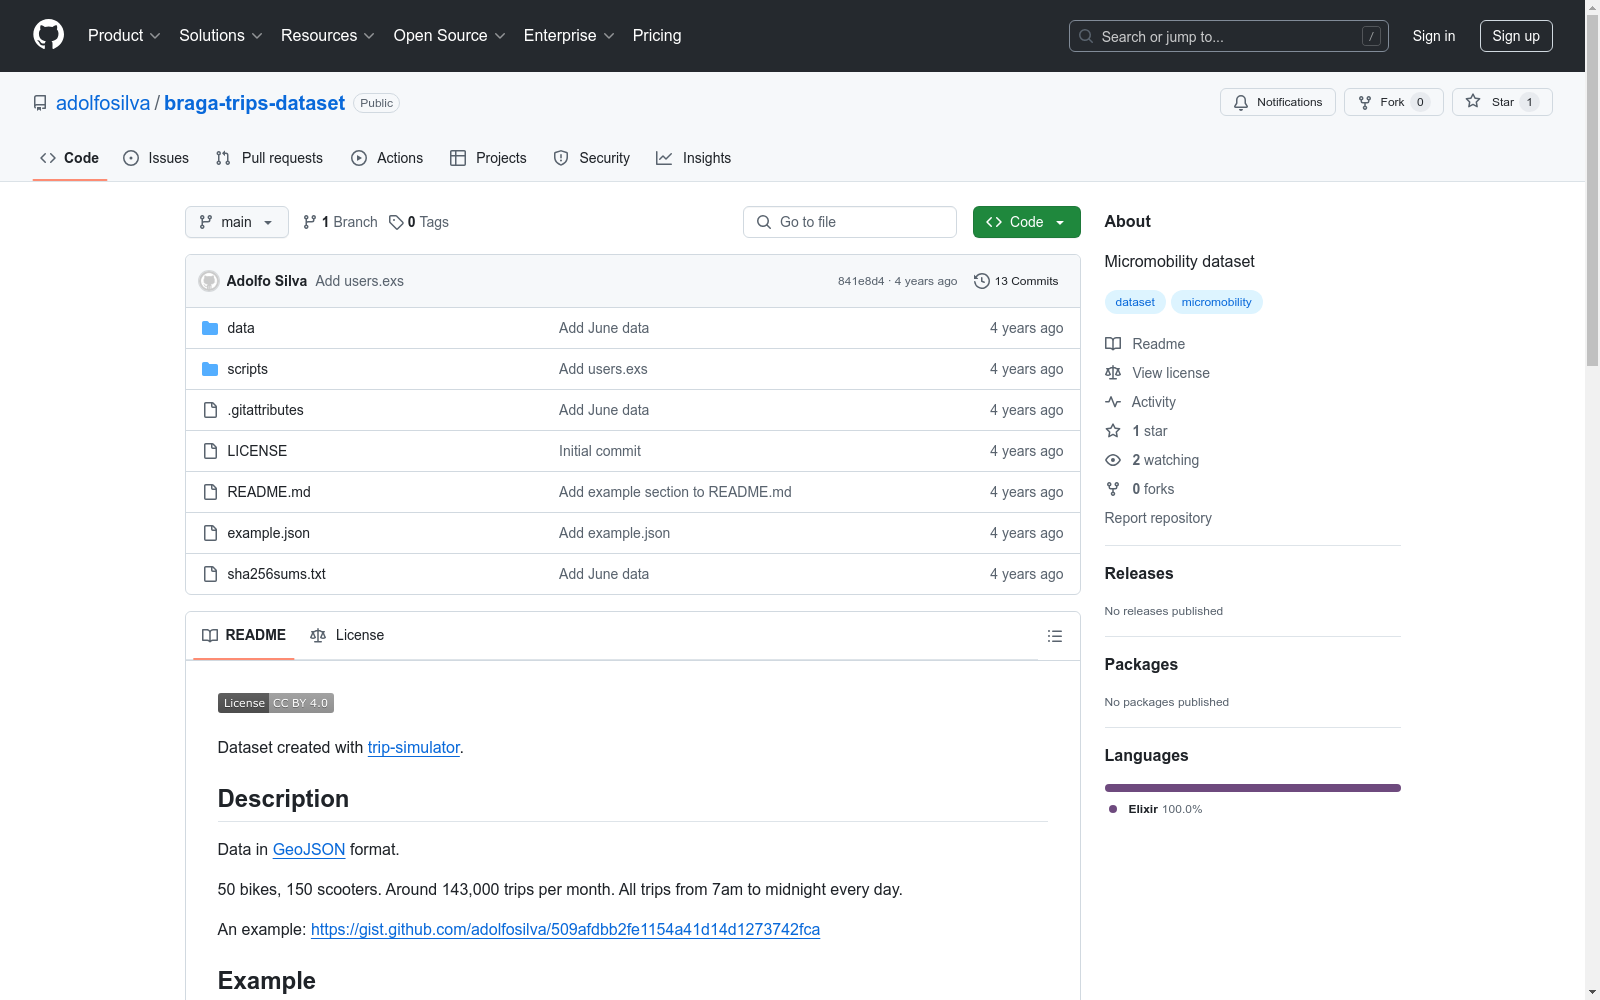1600x1000 pixels.
Task: Click the Adolfo Silva avatar icon
Action: click(209, 281)
